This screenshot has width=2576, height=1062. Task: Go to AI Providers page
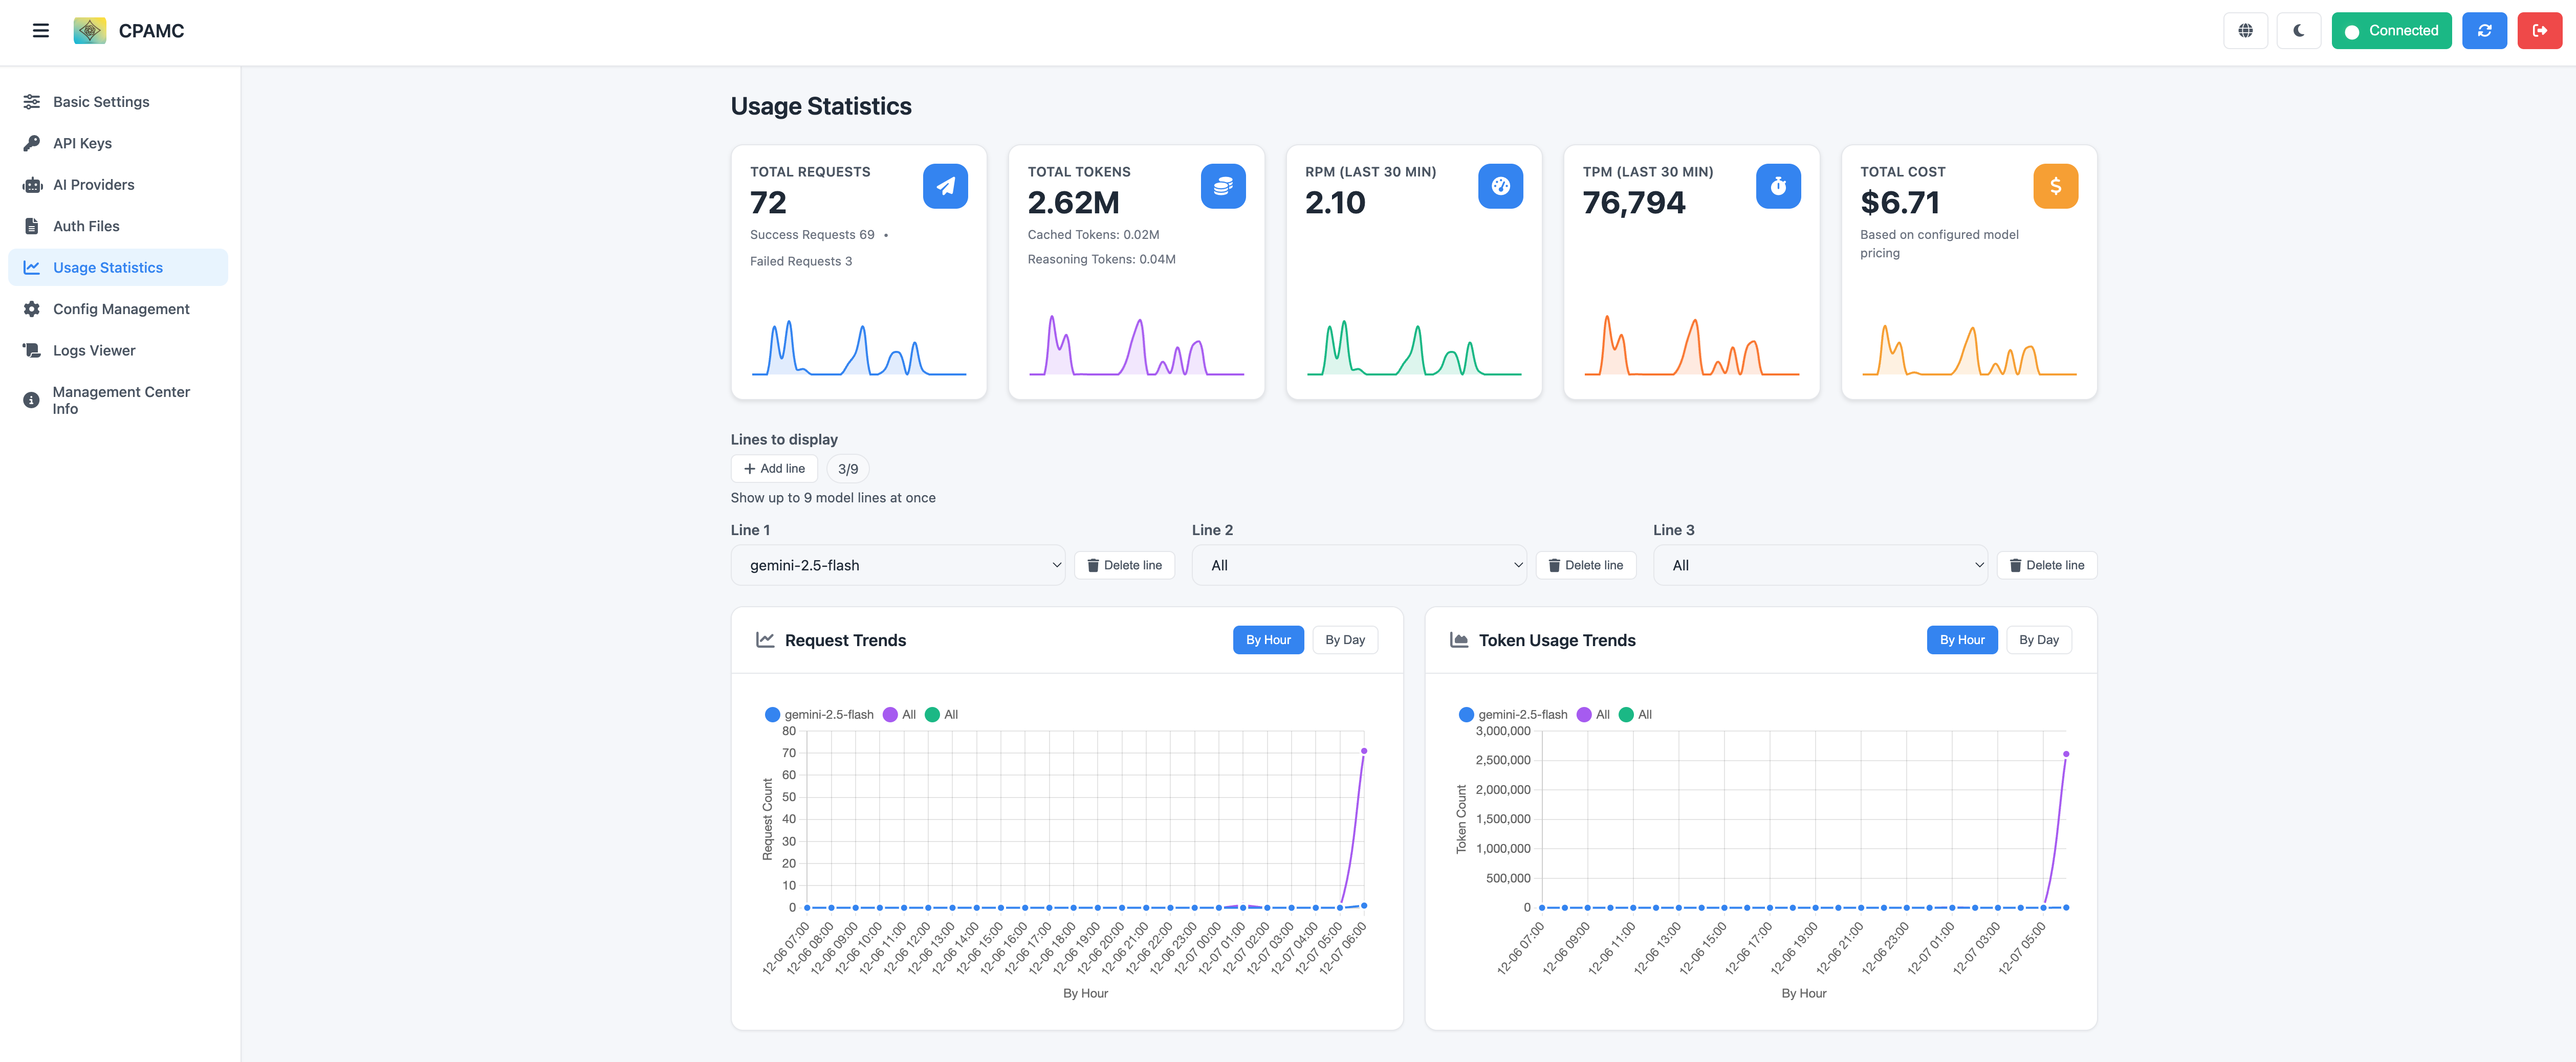pos(93,185)
